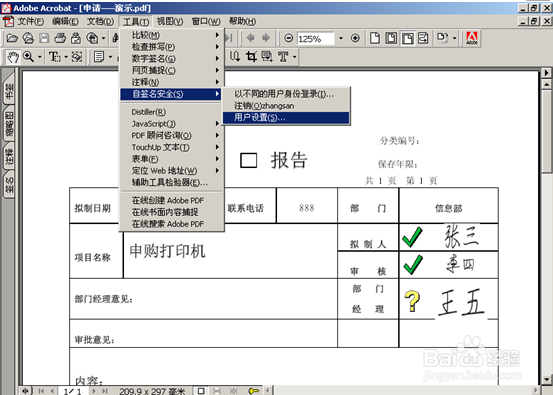This screenshot has width=553, height=395.
Task: Select the Text Select tool
Action: pyautogui.click(x=54, y=56)
